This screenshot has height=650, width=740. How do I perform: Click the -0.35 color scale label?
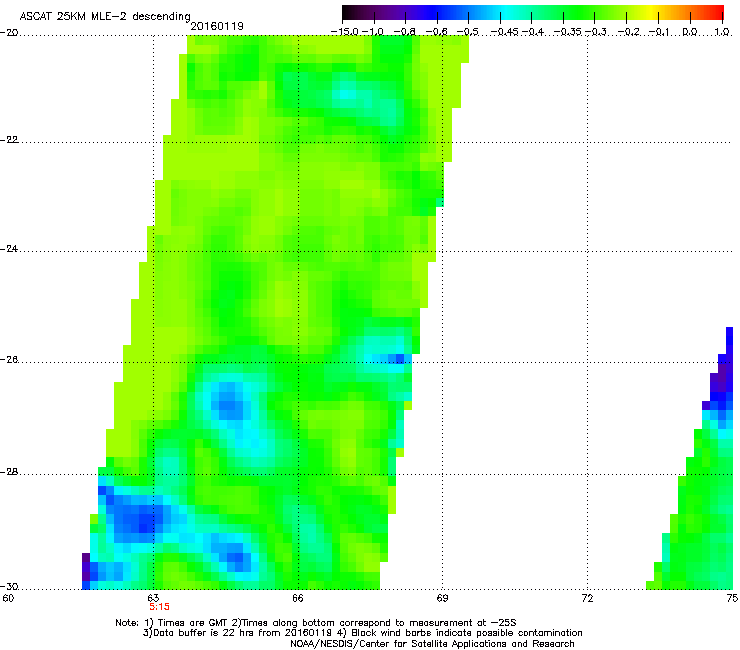coord(568,32)
